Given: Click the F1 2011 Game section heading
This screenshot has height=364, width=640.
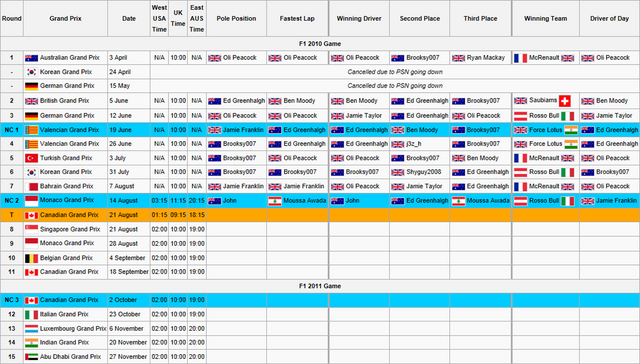Looking at the screenshot, I should [320, 286].
